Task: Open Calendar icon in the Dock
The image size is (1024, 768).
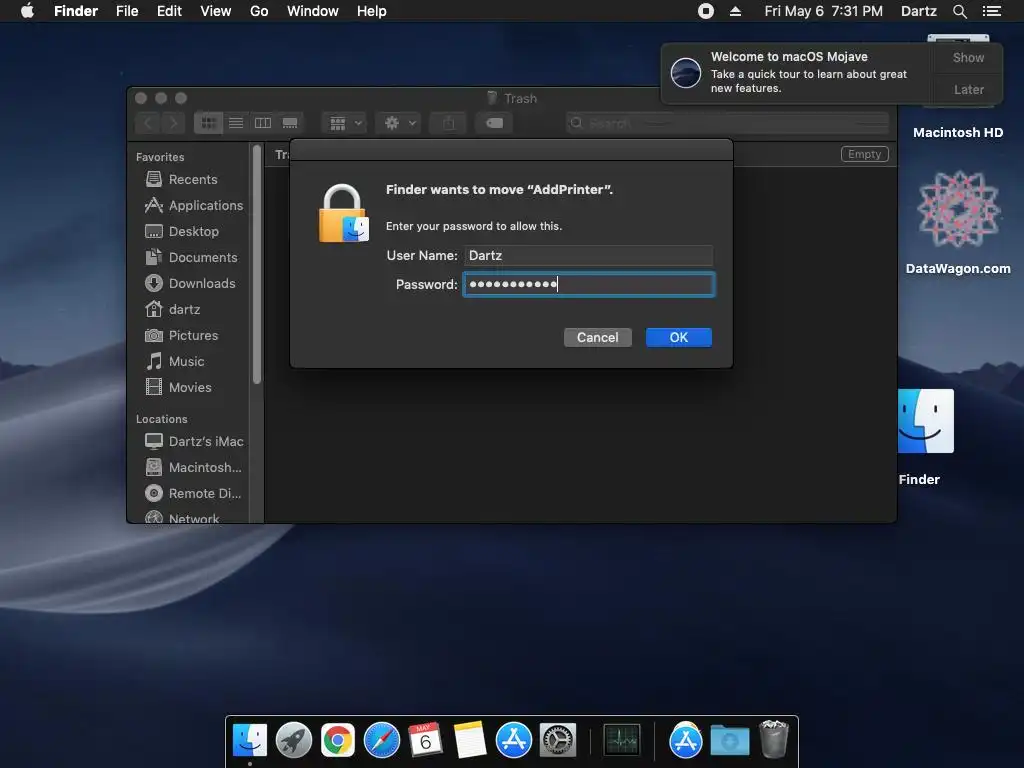Action: click(x=425, y=740)
